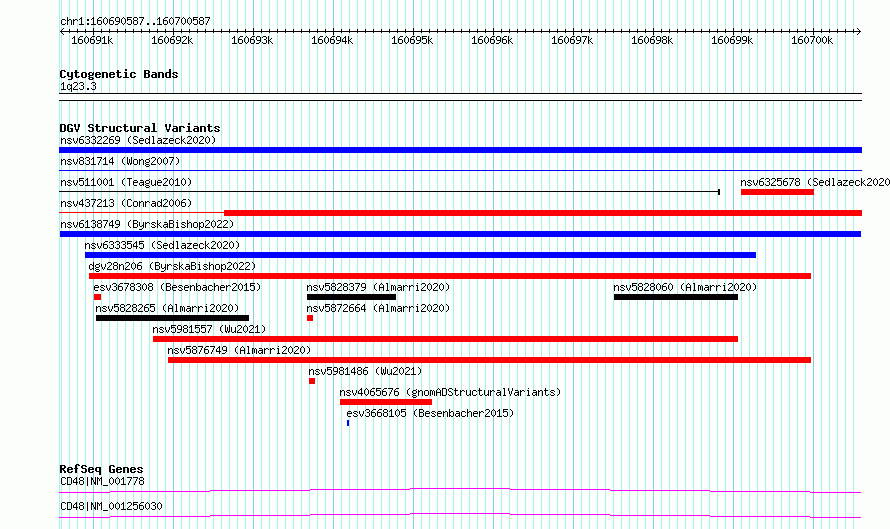Select the 160692k ruler position
Screen dimensions: 890x529
(x=172, y=40)
